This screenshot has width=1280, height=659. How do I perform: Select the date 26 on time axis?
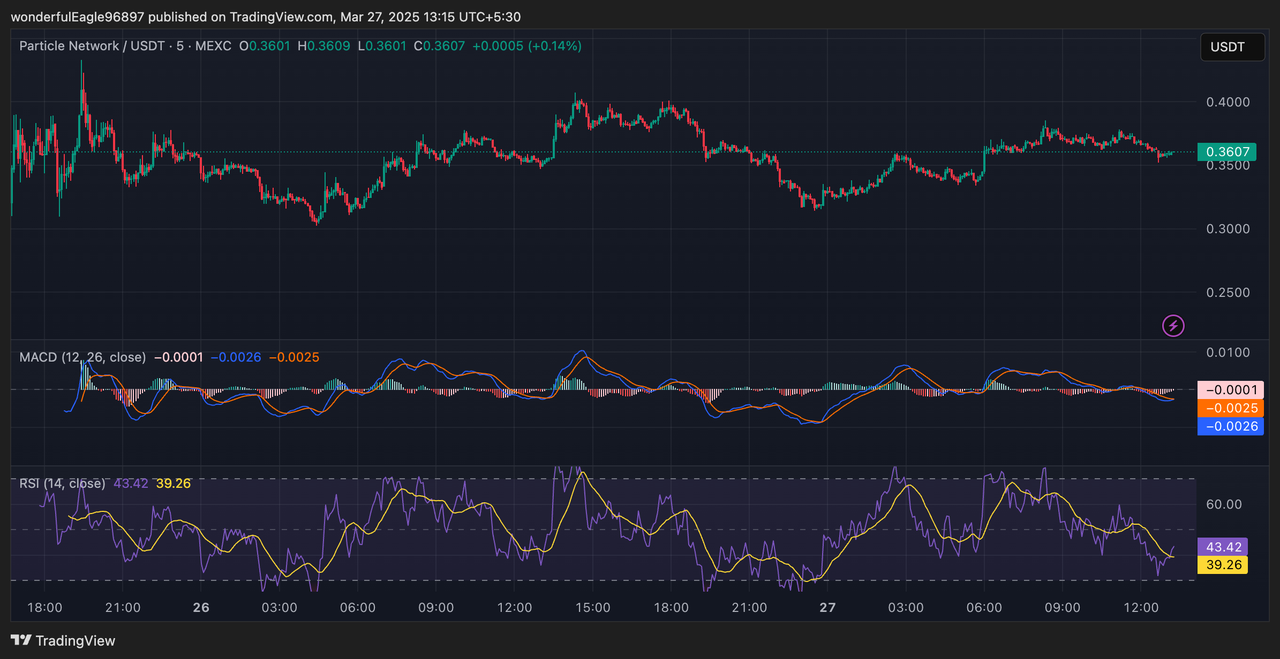201,607
